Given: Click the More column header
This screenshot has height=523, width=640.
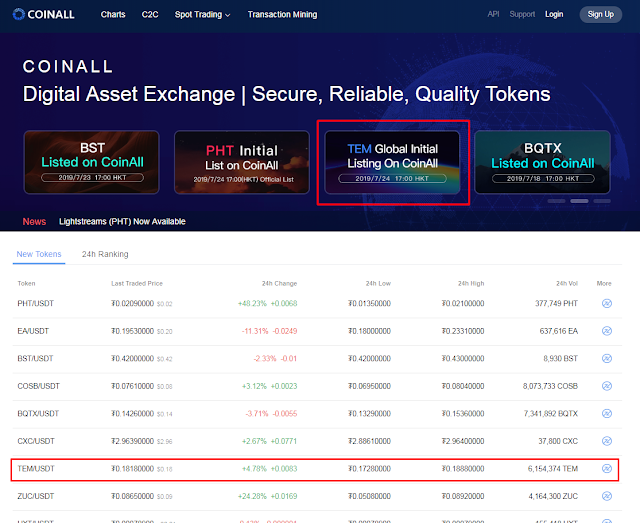Looking at the screenshot, I should click(604, 283).
